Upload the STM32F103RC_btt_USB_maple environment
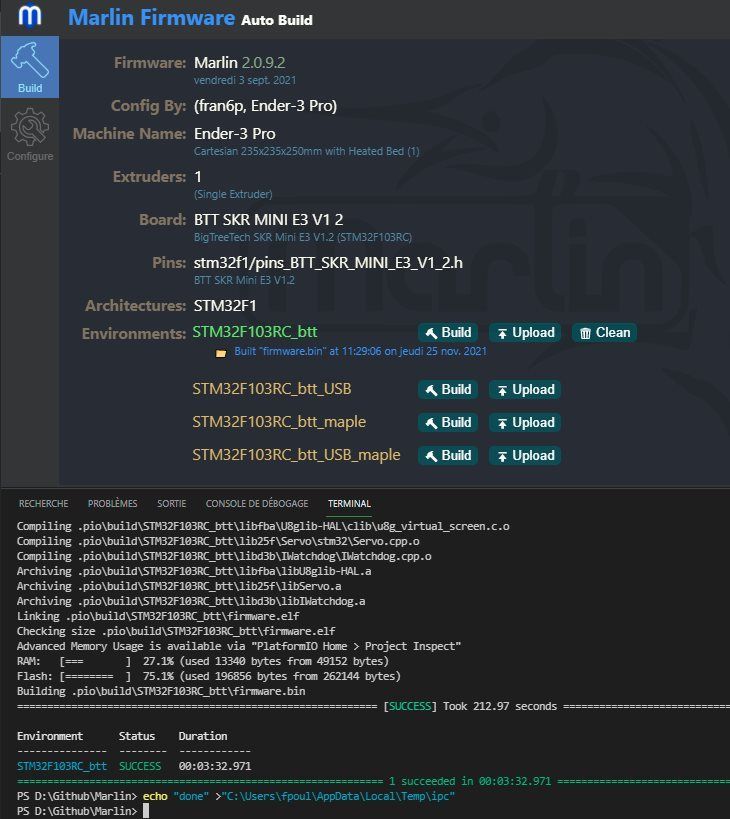 (x=525, y=455)
